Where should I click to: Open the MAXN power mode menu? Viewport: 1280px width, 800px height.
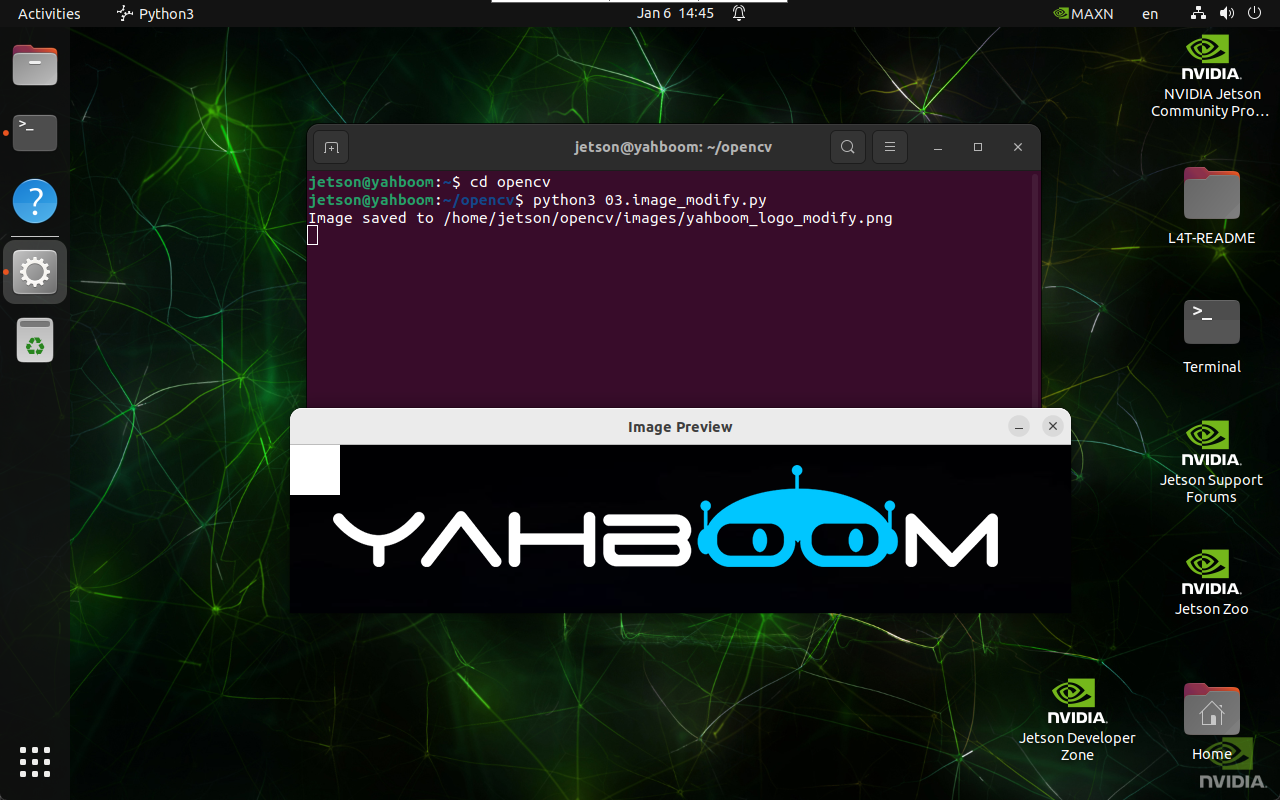pyautogui.click(x=1083, y=14)
